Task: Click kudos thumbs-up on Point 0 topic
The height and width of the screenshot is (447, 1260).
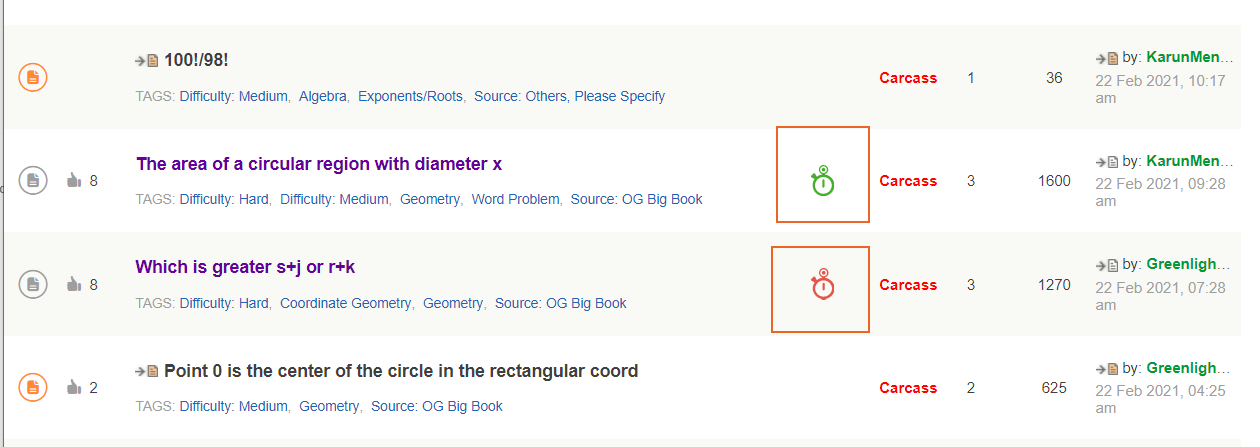Action: click(x=73, y=387)
